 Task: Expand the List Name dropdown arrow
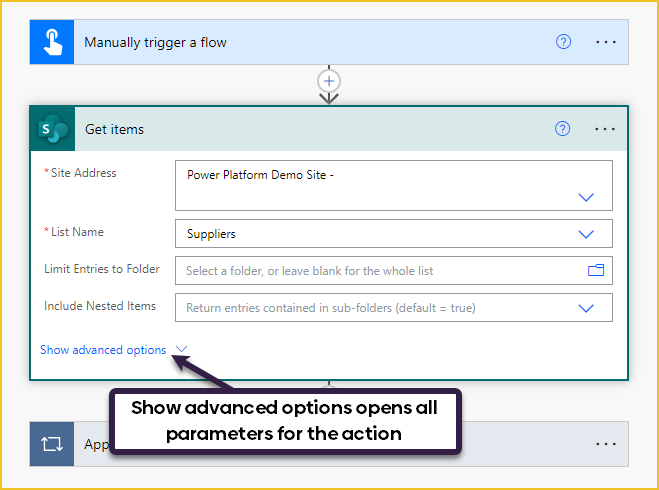(x=586, y=234)
